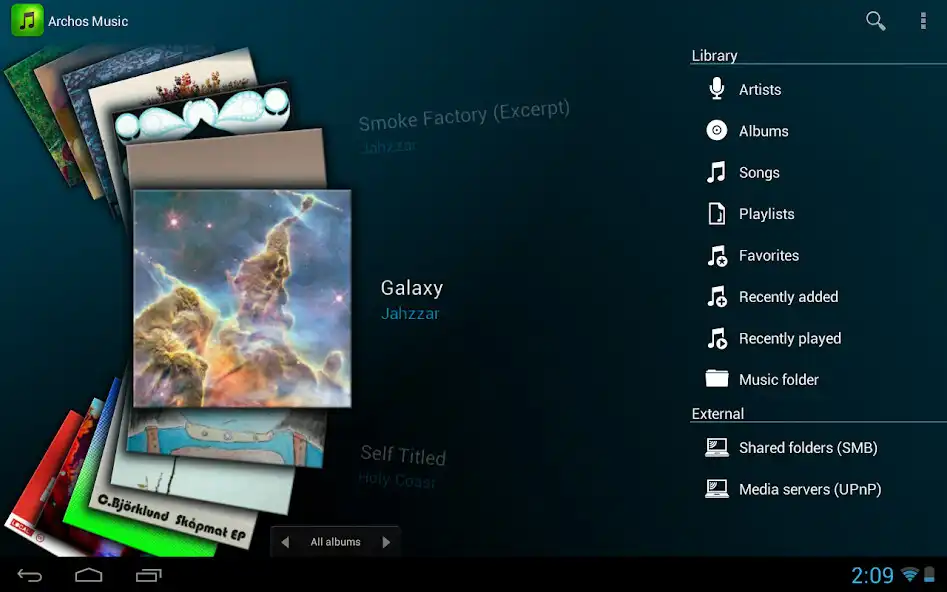This screenshot has width=947, height=592.
Task: Click the Recently played play-note icon
Action: 717,338
